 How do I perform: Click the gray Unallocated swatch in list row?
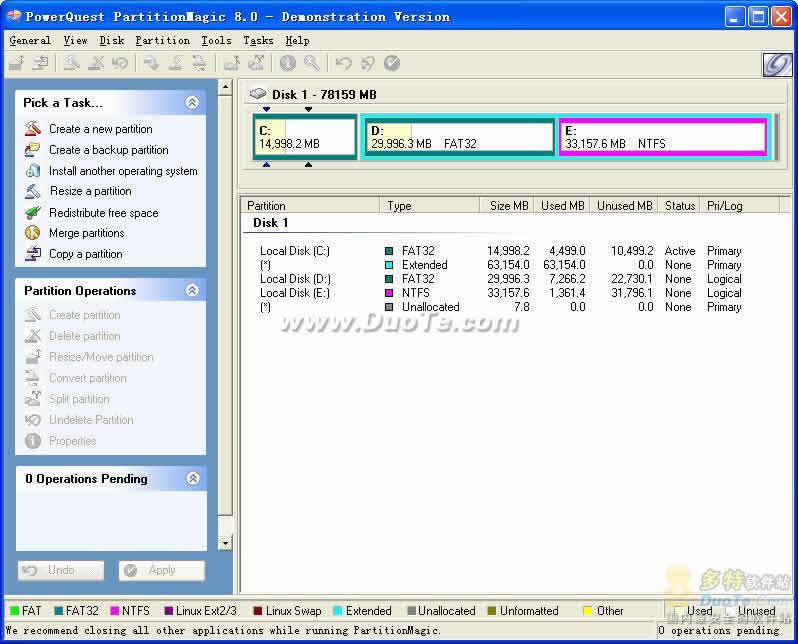coord(389,307)
